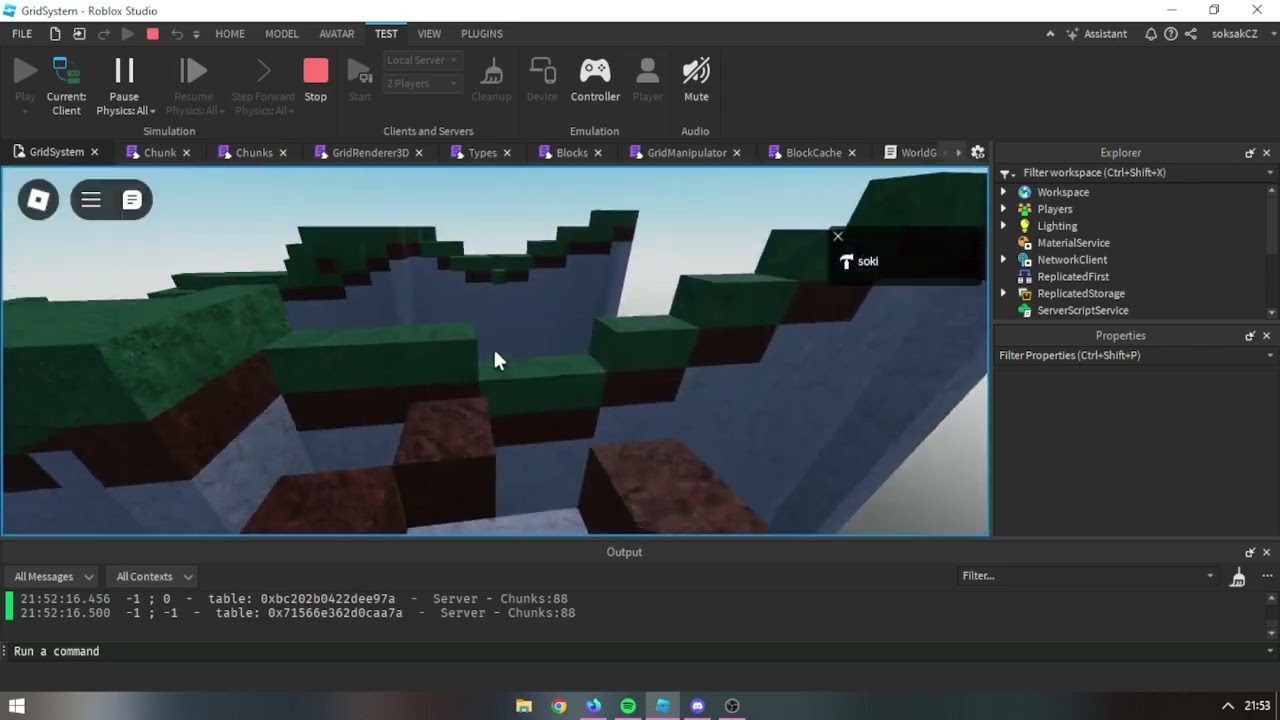Expand the ReplicatedStorage node in Explorer
This screenshot has width=1280, height=720.
coord(1004,294)
